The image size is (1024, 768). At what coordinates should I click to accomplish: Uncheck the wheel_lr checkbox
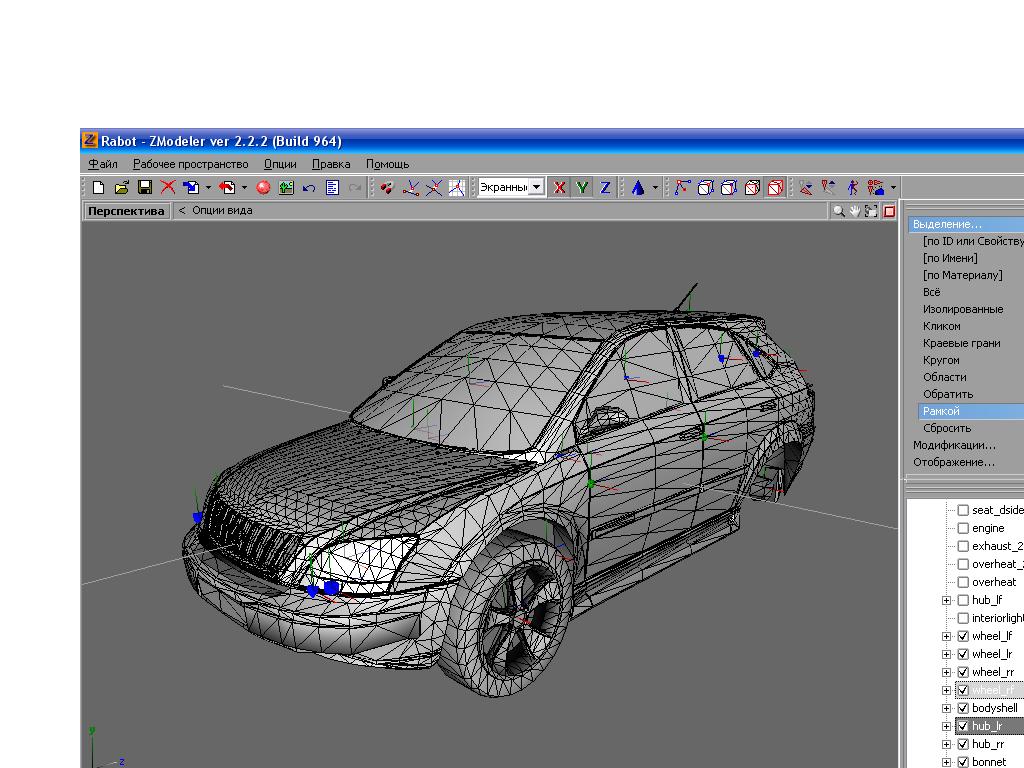coord(963,654)
